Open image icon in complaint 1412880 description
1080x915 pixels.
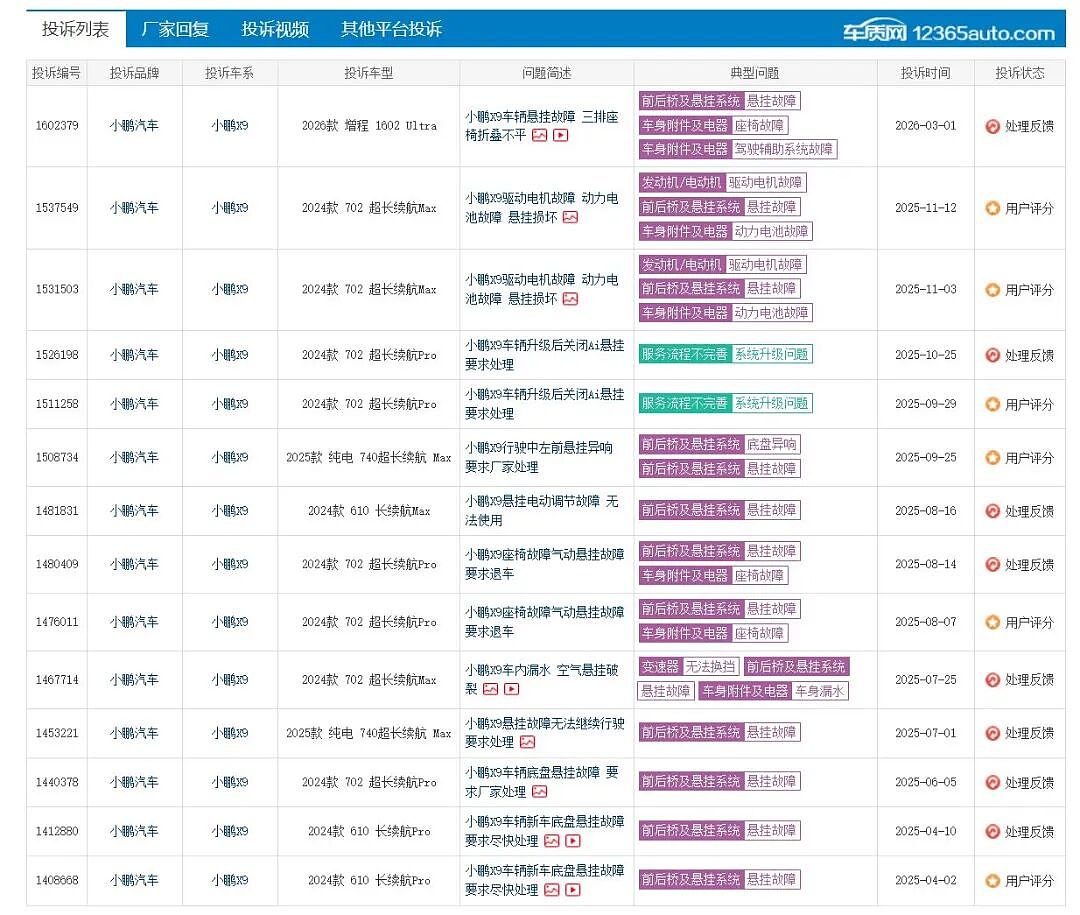pos(552,841)
